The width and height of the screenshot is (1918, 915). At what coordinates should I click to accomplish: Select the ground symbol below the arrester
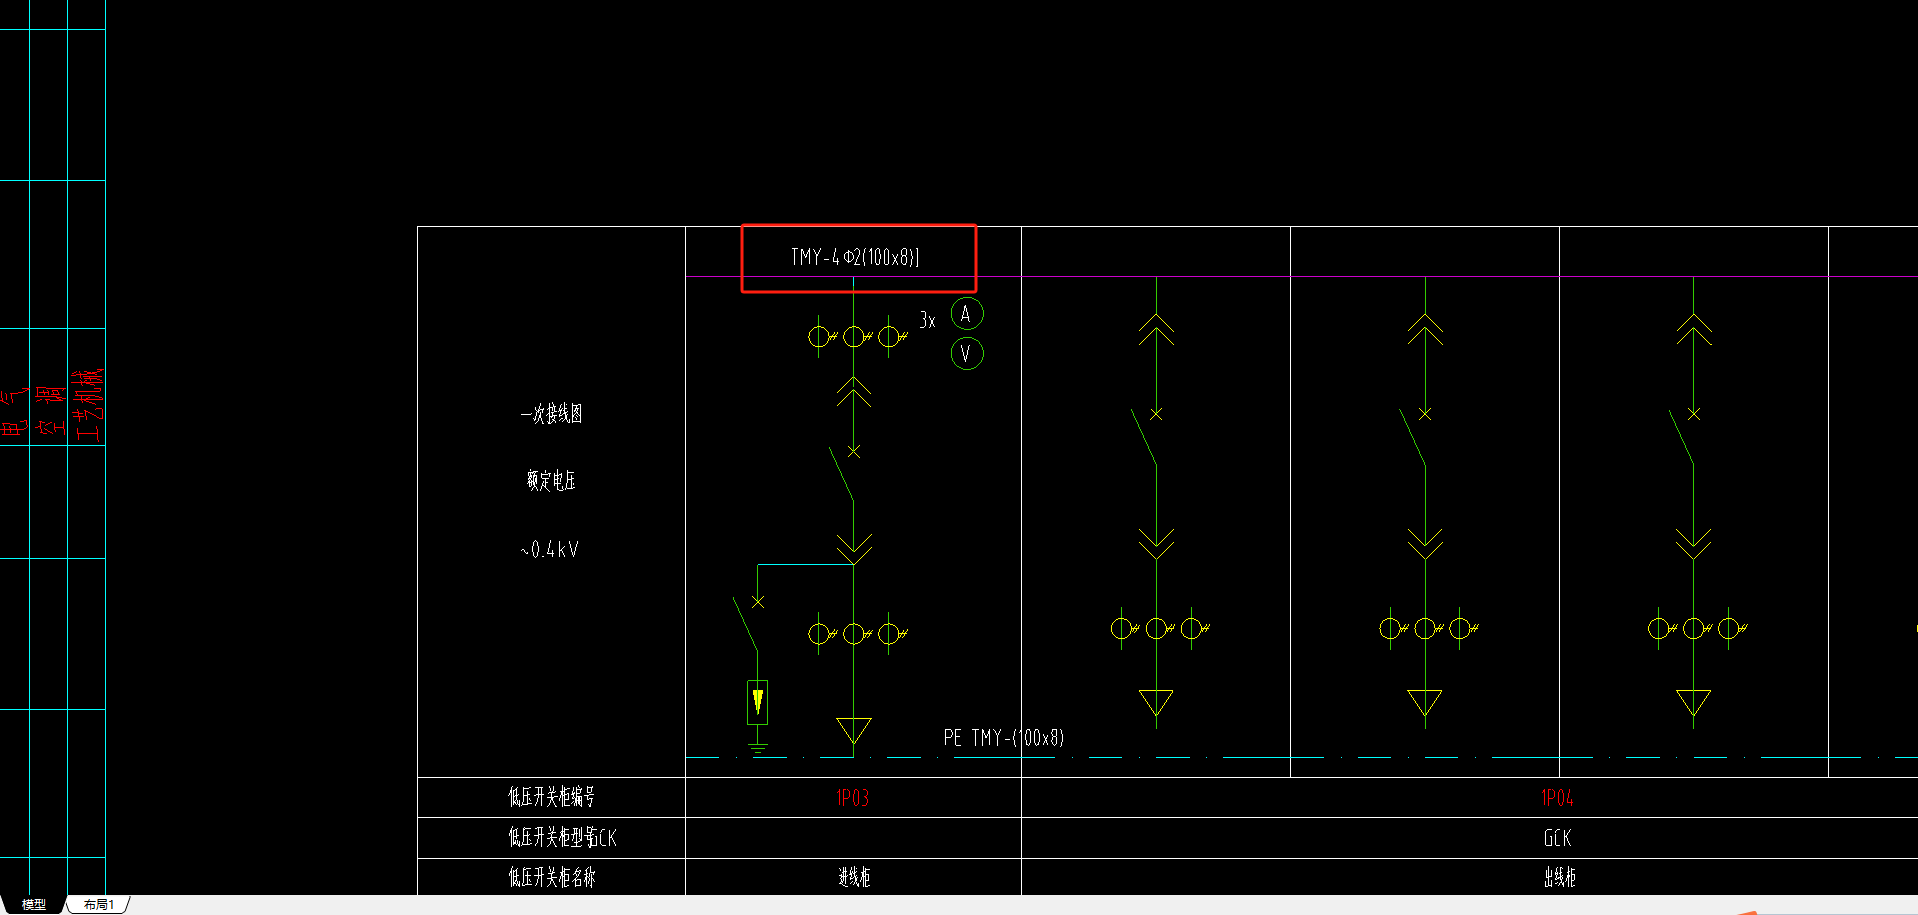758,747
